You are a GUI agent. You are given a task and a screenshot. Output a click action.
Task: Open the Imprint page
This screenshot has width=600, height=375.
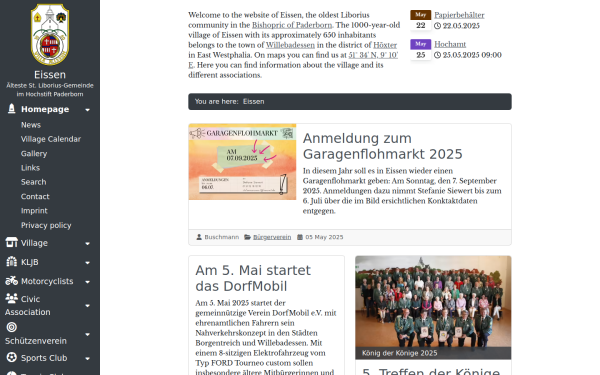pyautogui.click(x=34, y=210)
